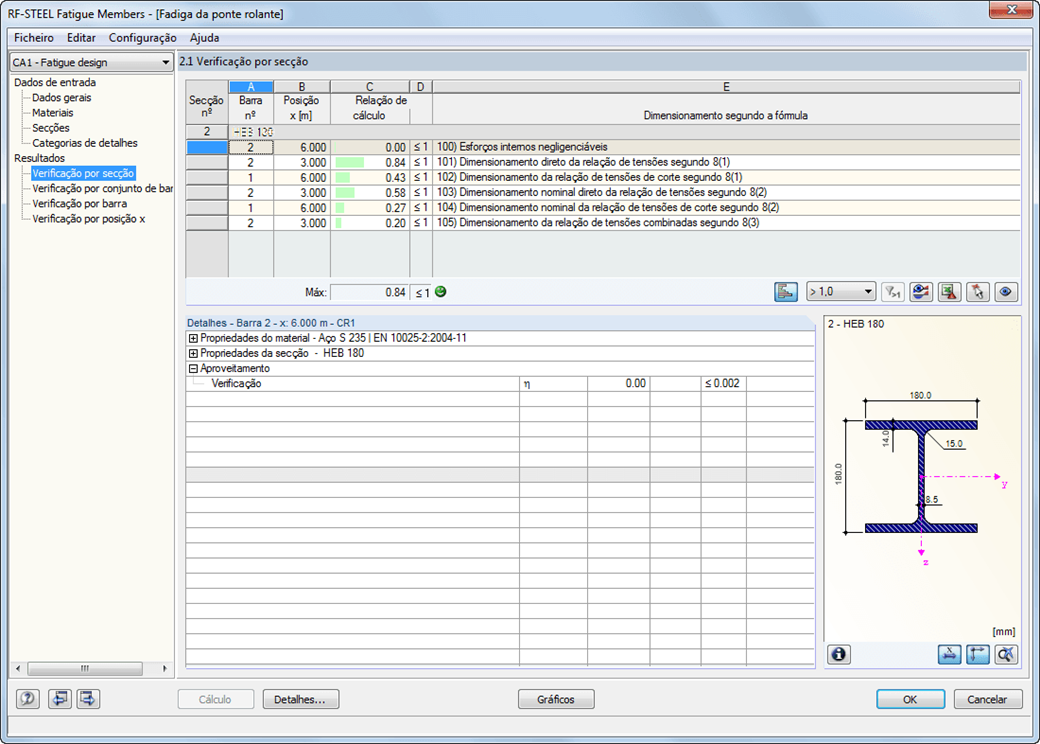Open the CA1 - Fatigue design case dropdown
1040x744 pixels.
coord(91,62)
